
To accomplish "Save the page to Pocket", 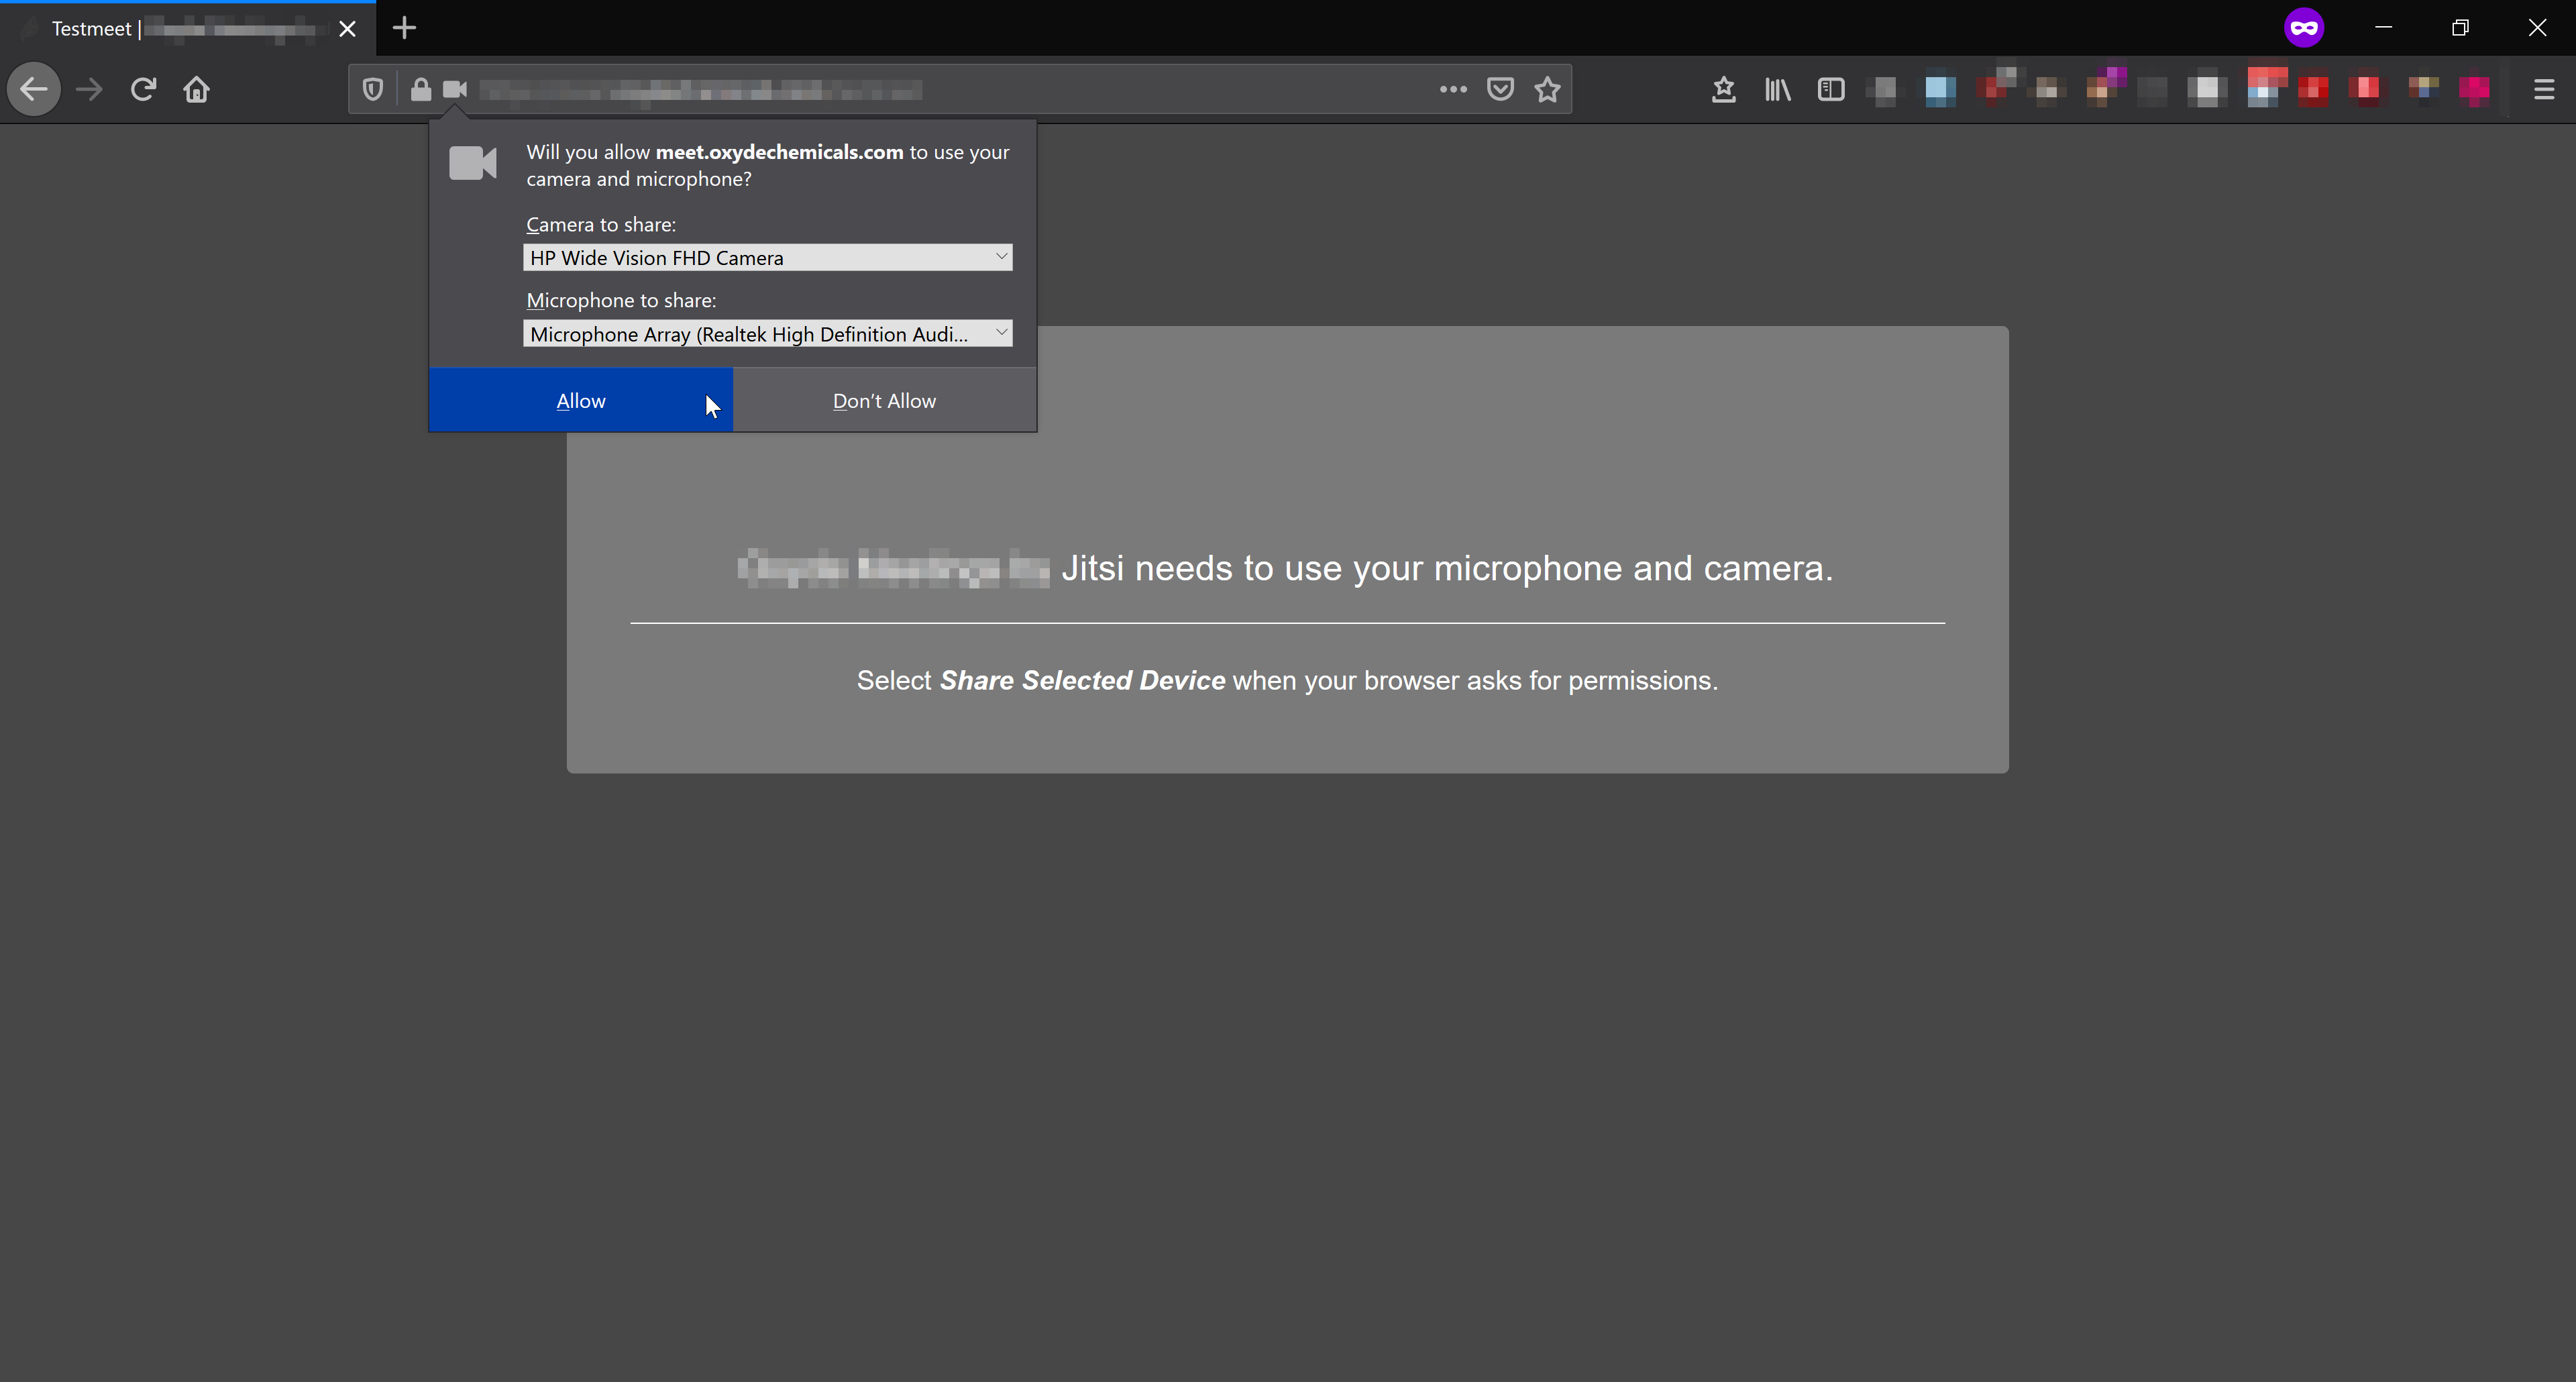I will 1500,89.
